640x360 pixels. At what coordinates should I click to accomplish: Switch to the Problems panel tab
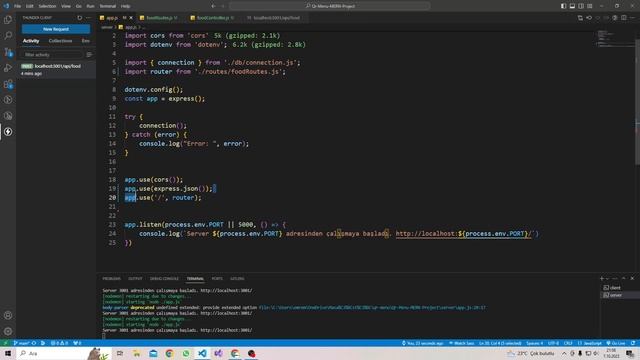click(x=111, y=279)
